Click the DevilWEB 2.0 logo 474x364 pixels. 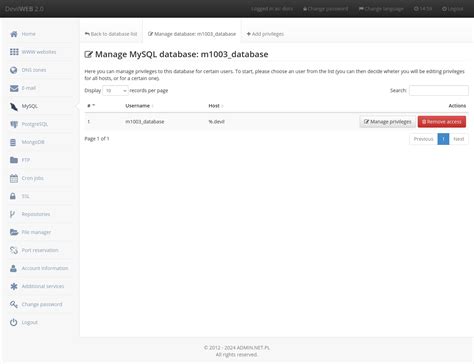[x=24, y=9]
